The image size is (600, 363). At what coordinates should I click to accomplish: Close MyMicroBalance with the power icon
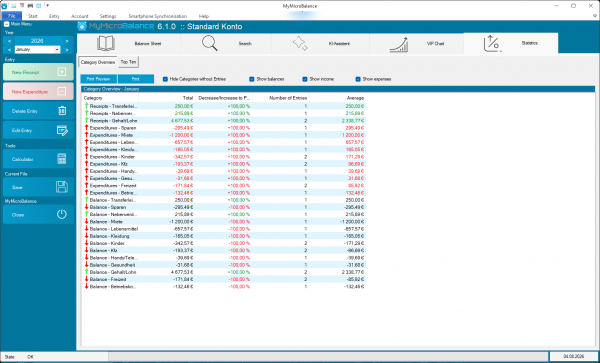(x=62, y=215)
